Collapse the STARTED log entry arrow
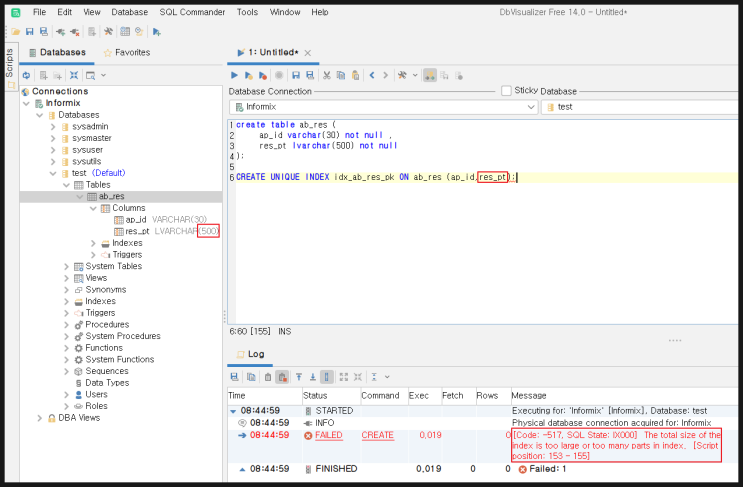This screenshot has width=743, height=487. click(x=233, y=411)
